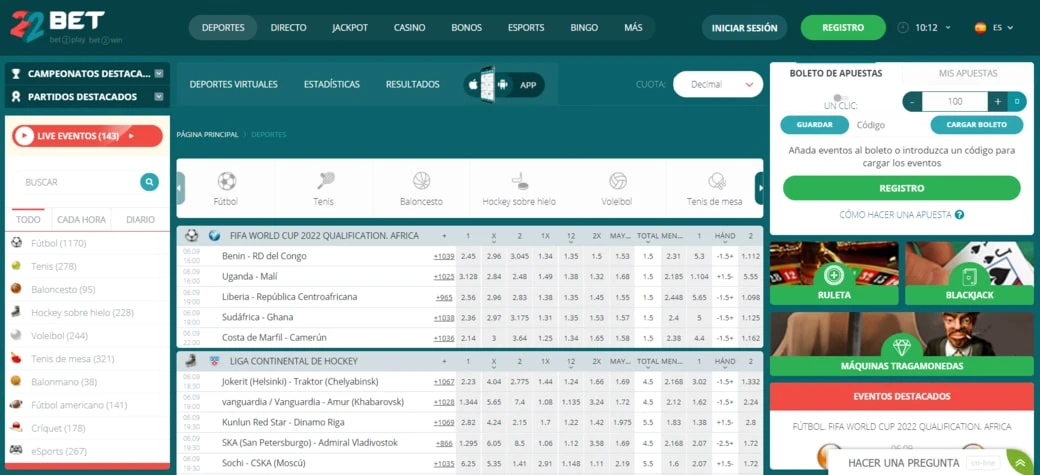Open the ES language dropdown
Image resolution: width=1040 pixels, height=475 pixels.
[994, 28]
